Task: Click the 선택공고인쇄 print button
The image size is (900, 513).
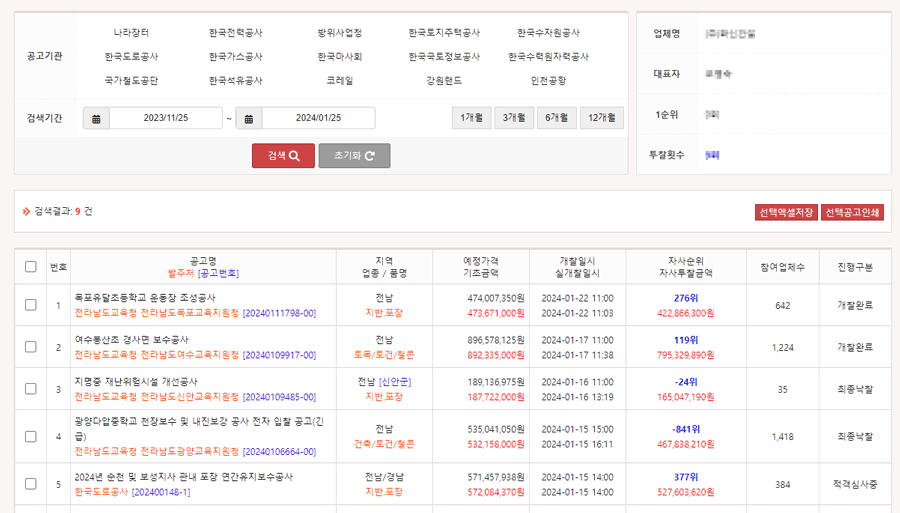Action: tap(852, 212)
